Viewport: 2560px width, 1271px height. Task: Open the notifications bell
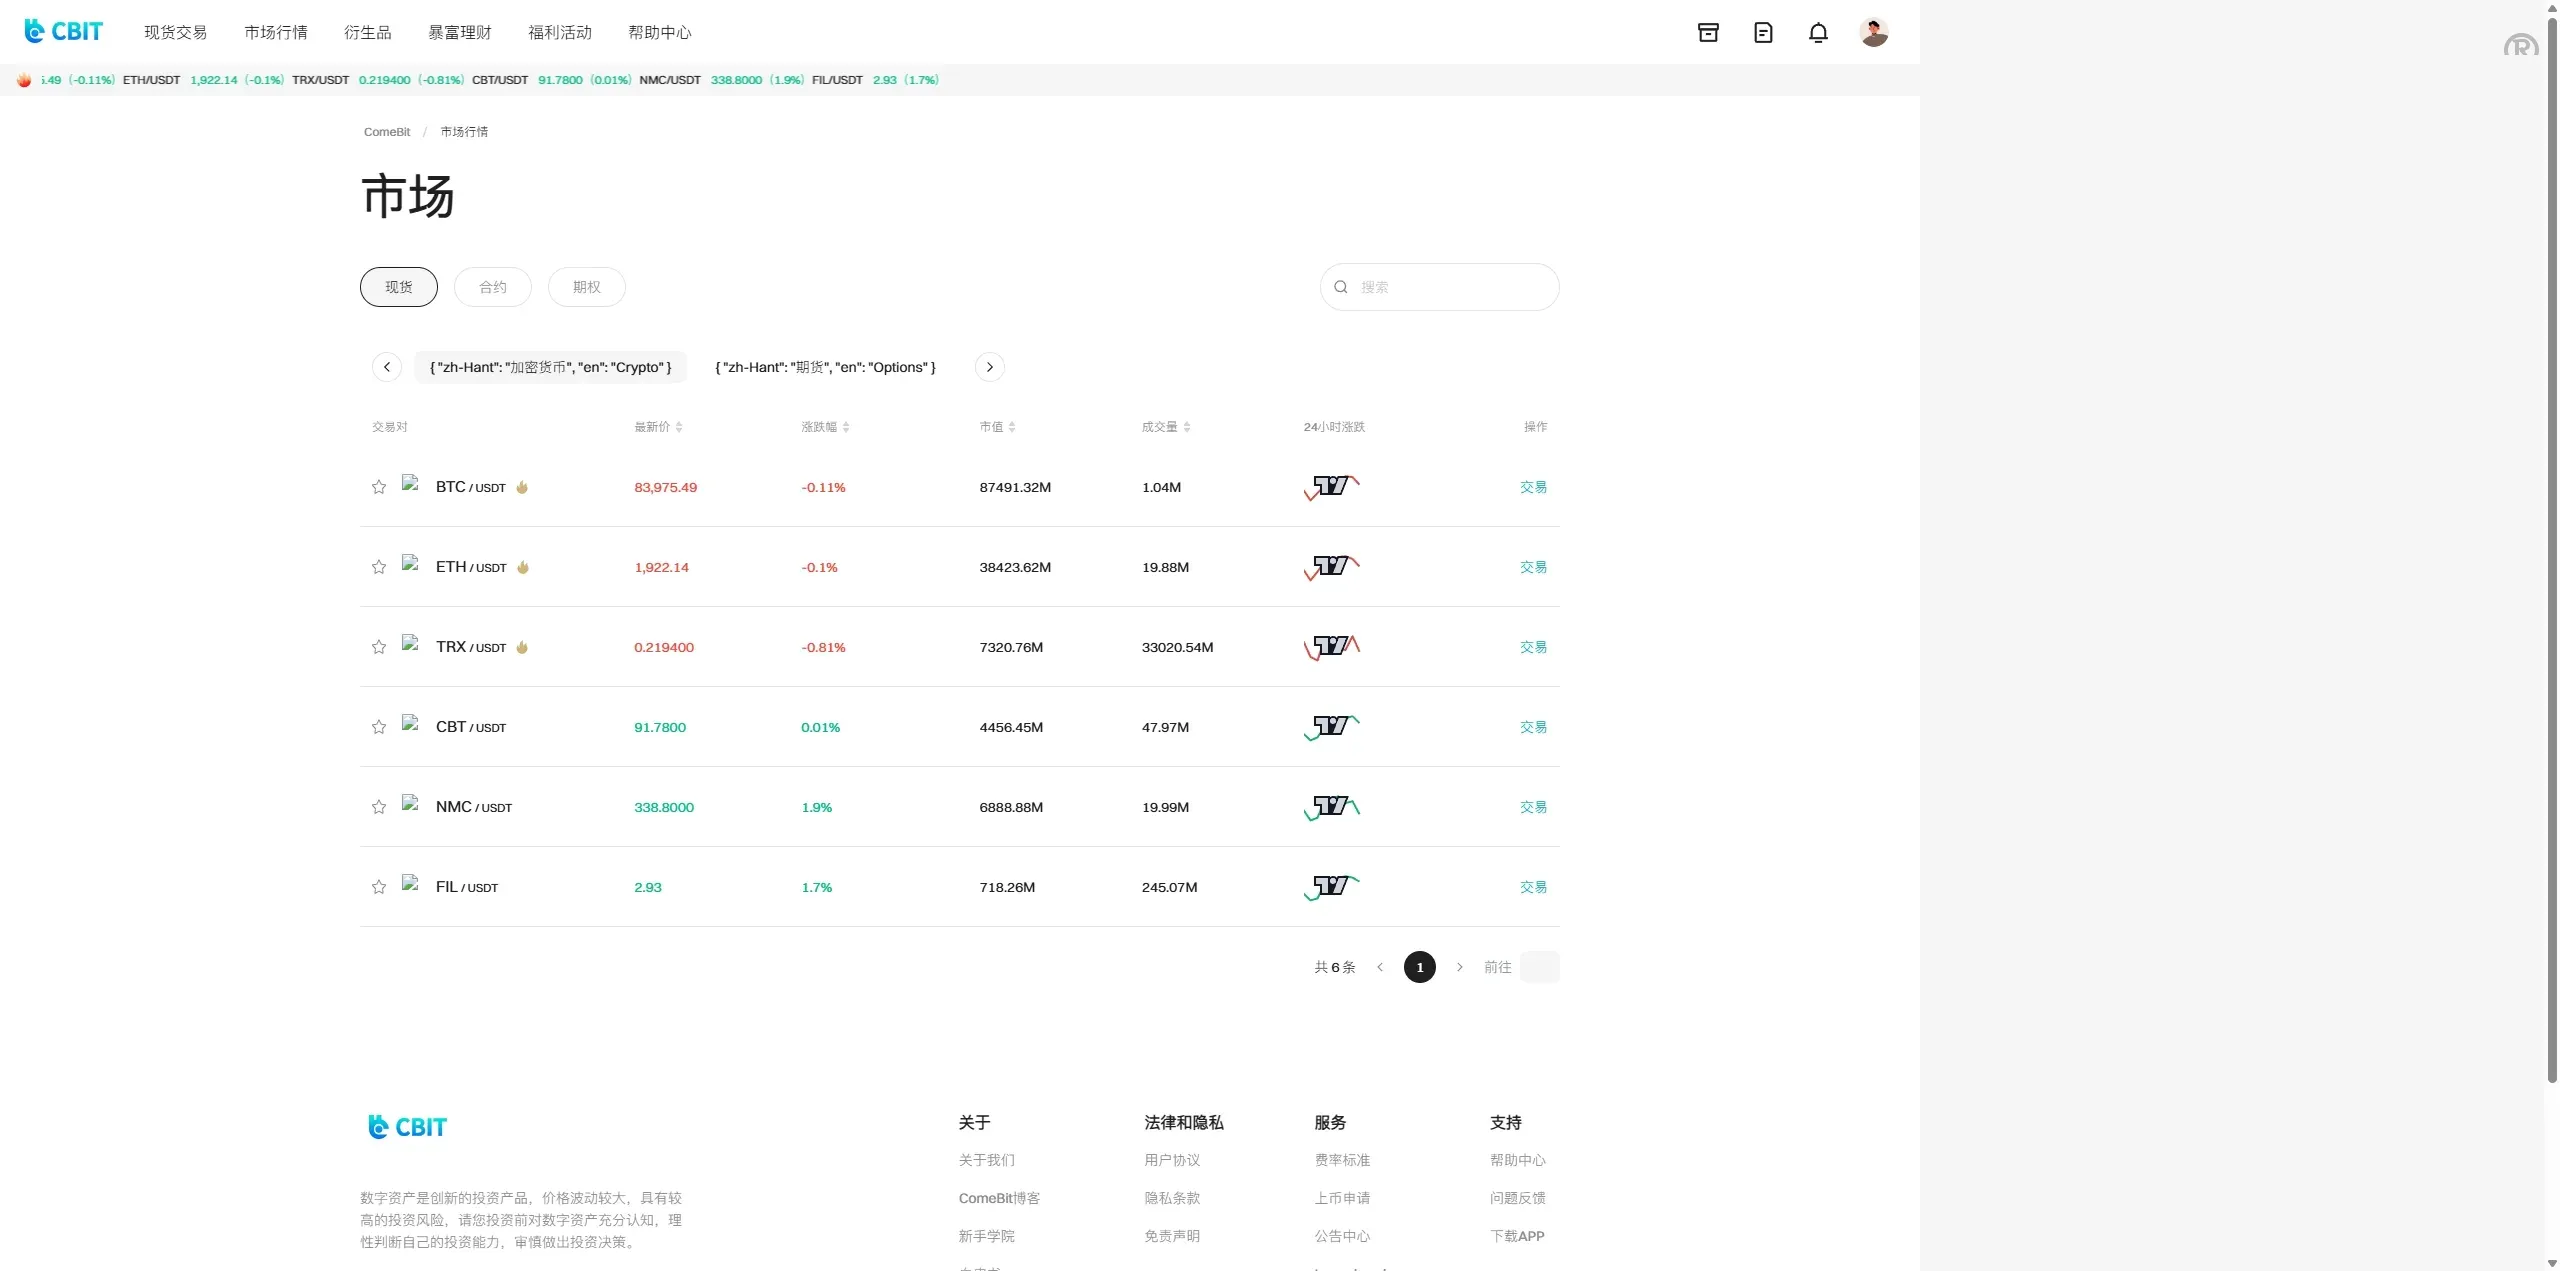1818,33
